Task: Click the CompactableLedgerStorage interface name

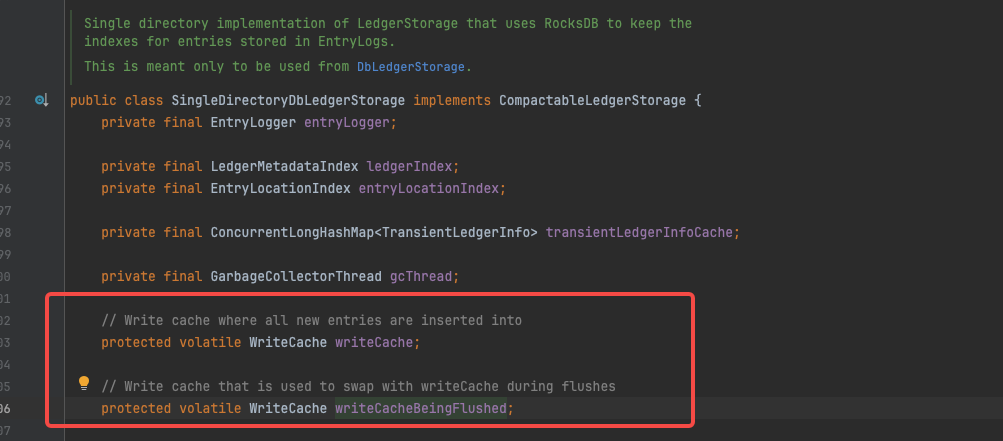Action: (592, 100)
